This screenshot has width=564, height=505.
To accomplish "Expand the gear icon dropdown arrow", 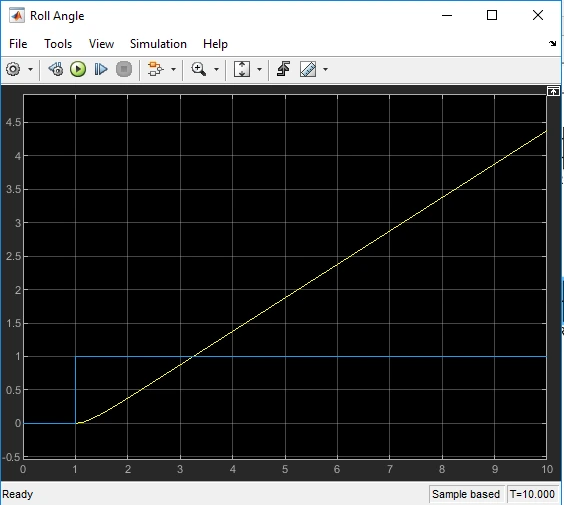I will pyautogui.click(x=31, y=69).
